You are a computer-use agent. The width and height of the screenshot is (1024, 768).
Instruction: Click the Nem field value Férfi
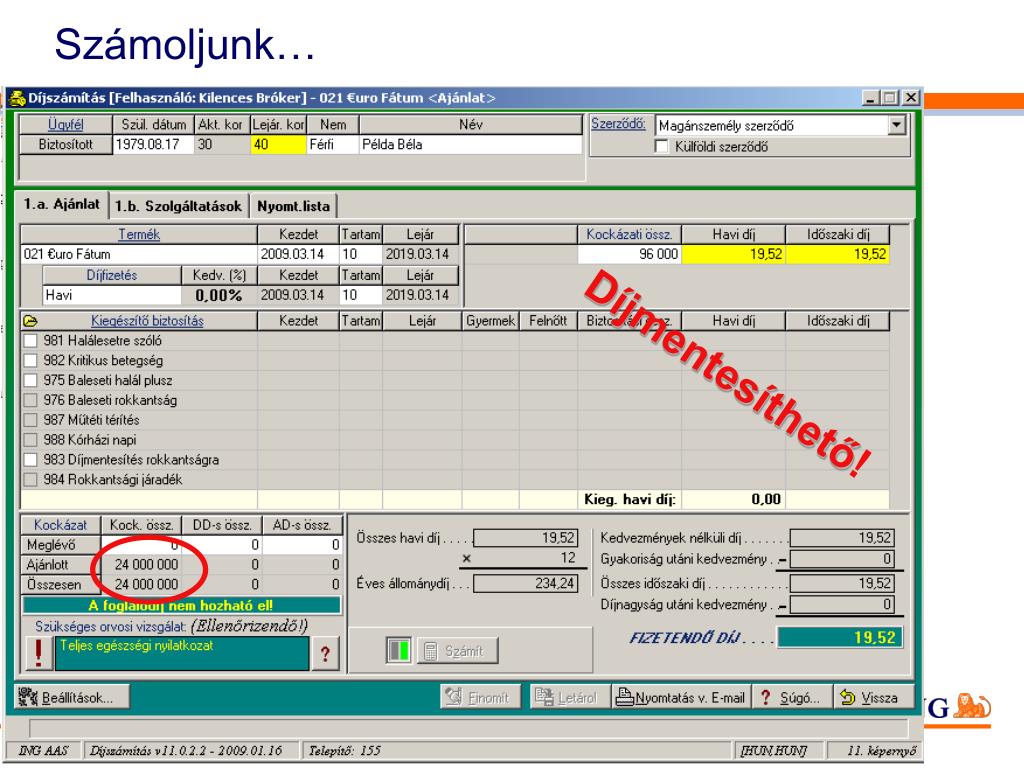pyautogui.click(x=332, y=144)
